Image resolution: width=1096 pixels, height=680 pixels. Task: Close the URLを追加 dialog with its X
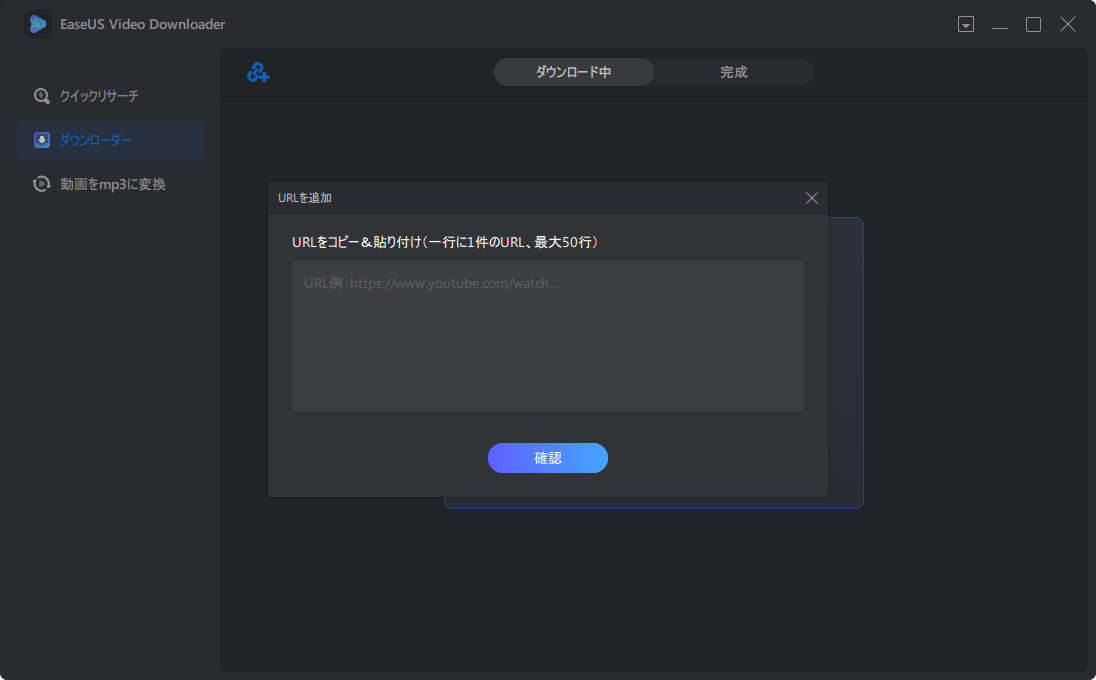(812, 198)
